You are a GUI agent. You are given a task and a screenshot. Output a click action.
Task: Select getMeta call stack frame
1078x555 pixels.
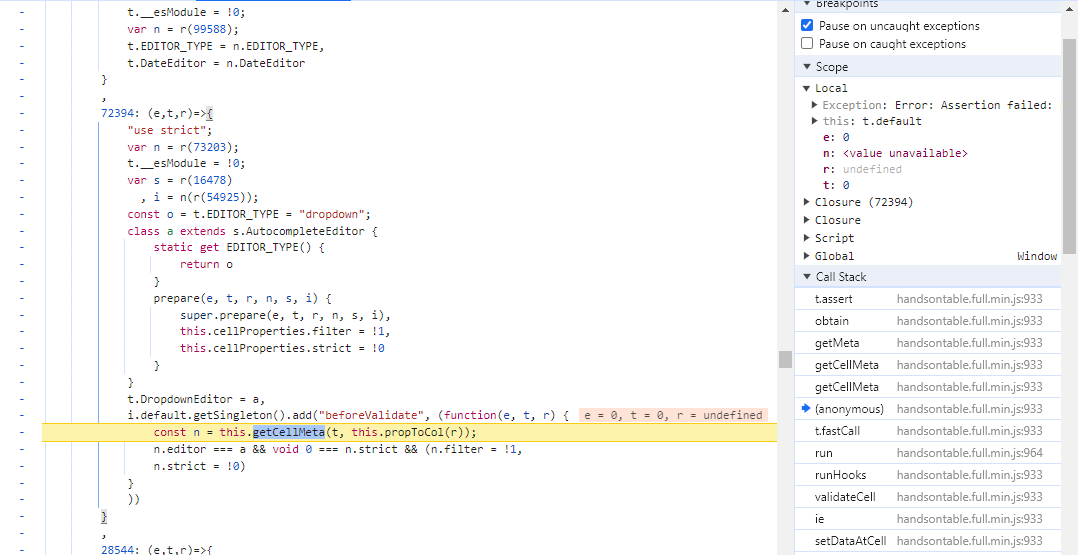click(x=928, y=342)
